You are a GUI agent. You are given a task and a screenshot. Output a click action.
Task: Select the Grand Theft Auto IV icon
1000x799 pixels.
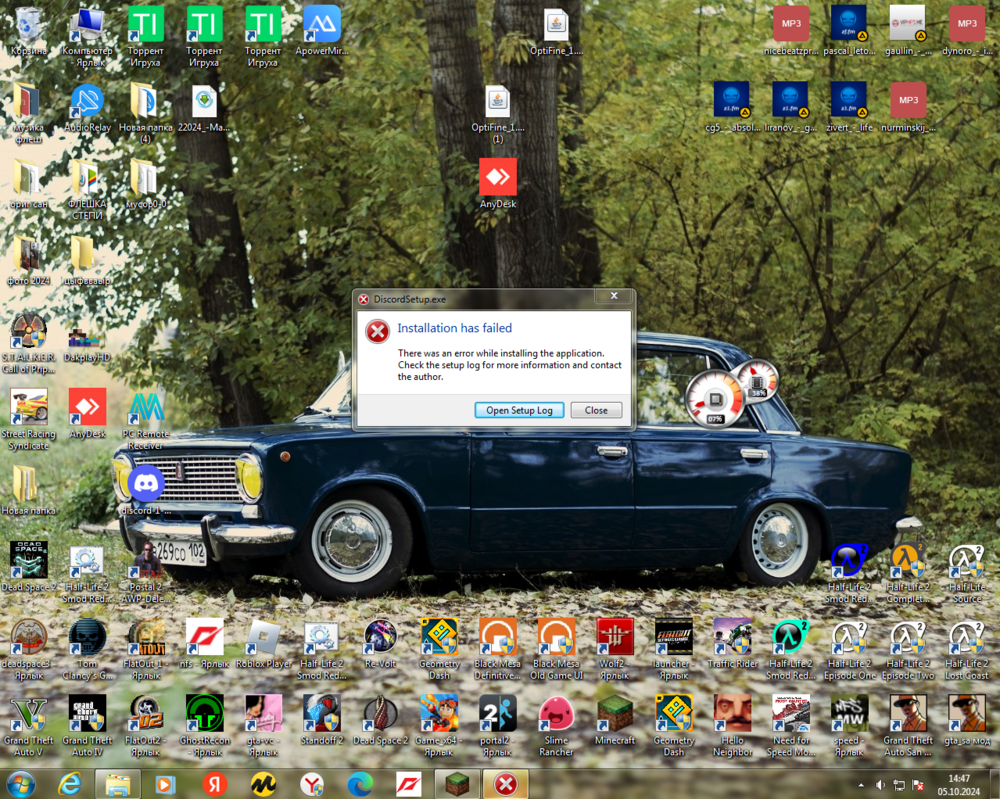click(x=87, y=726)
